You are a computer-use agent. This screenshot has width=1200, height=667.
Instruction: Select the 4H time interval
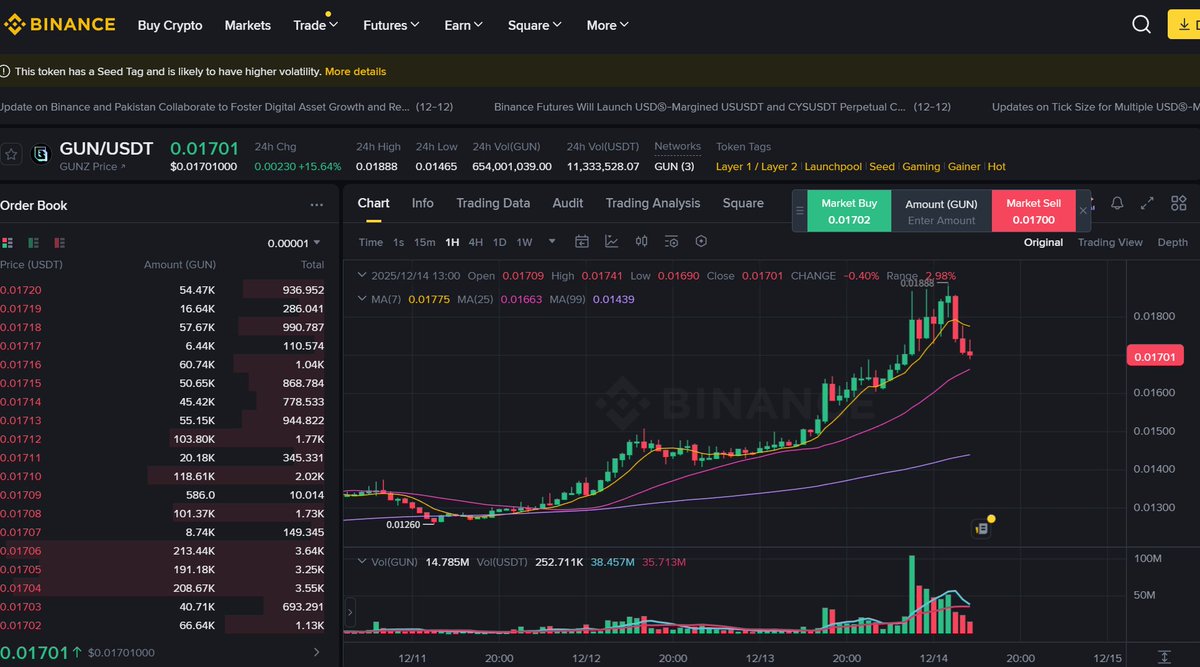tap(476, 242)
